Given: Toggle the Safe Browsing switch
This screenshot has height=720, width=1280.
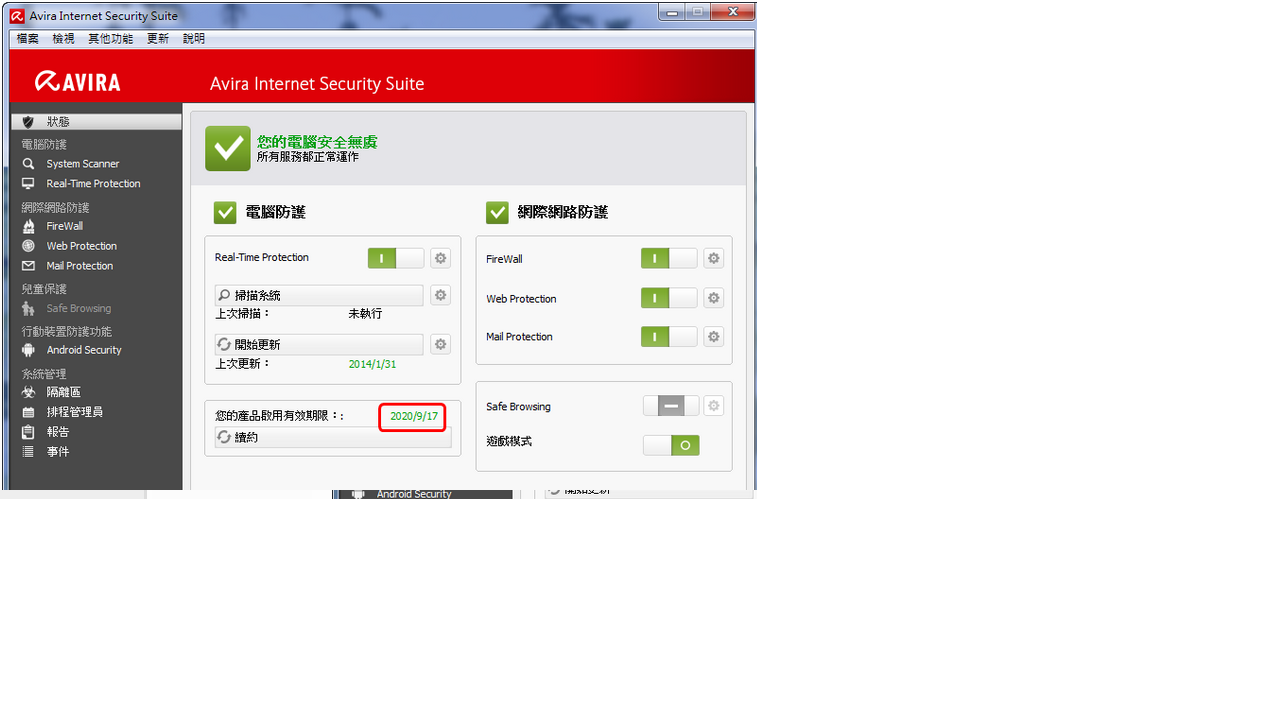Looking at the screenshot, I should [x=671, y=406].
